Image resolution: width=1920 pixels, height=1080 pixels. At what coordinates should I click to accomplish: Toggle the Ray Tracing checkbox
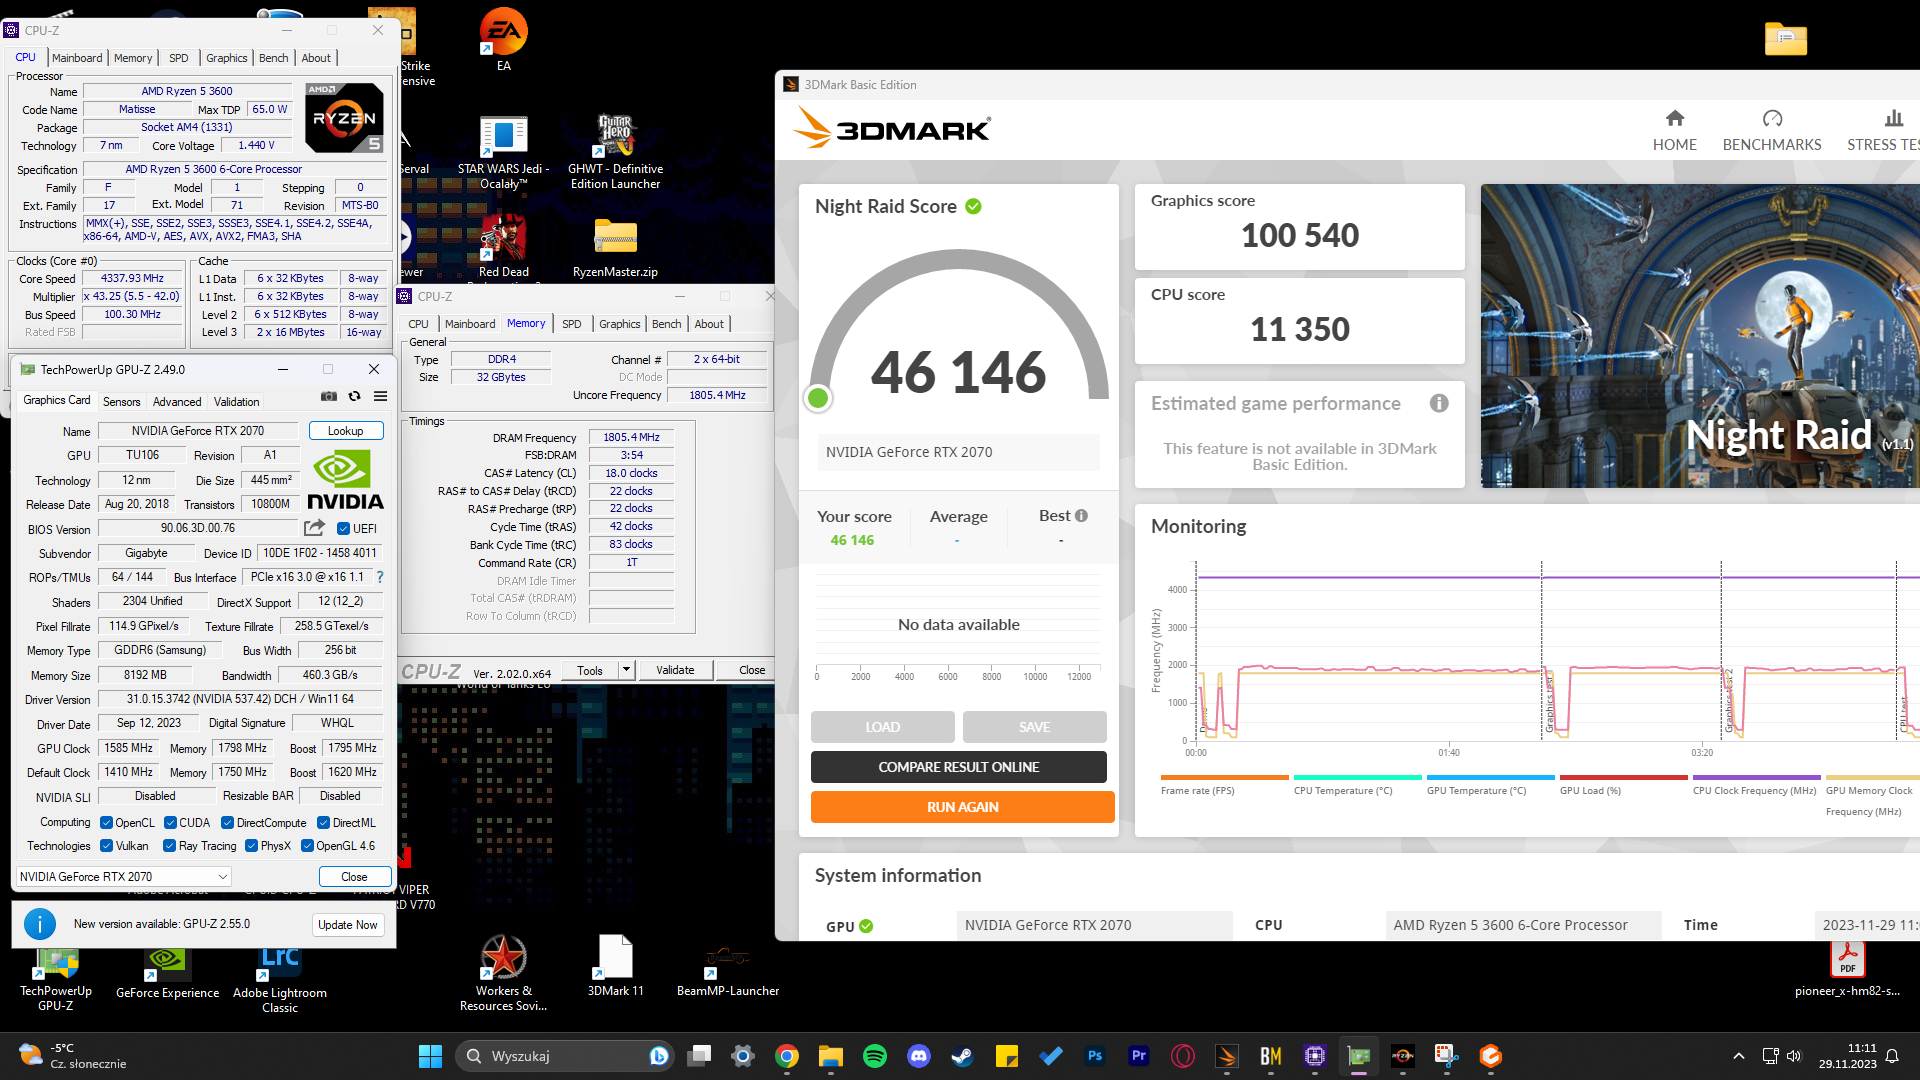(x=170, y=846)
